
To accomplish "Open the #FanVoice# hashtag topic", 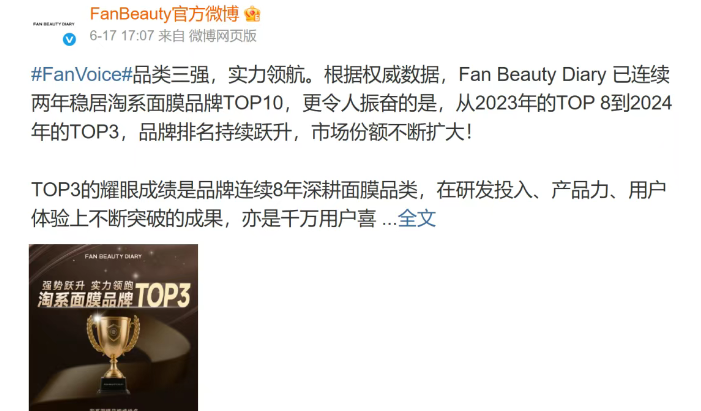I will tap(82, 74).
